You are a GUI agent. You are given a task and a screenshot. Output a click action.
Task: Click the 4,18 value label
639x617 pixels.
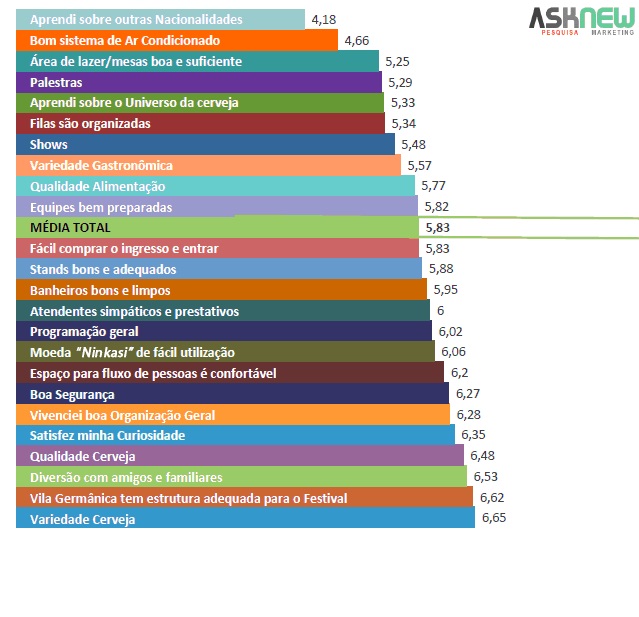point(324,19)
